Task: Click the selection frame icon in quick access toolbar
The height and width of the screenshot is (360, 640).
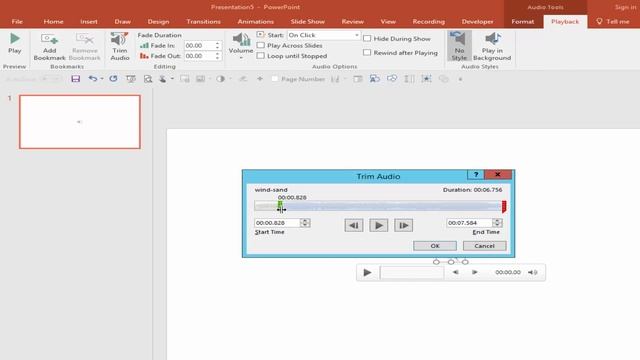Action: [x=427, y=79]
